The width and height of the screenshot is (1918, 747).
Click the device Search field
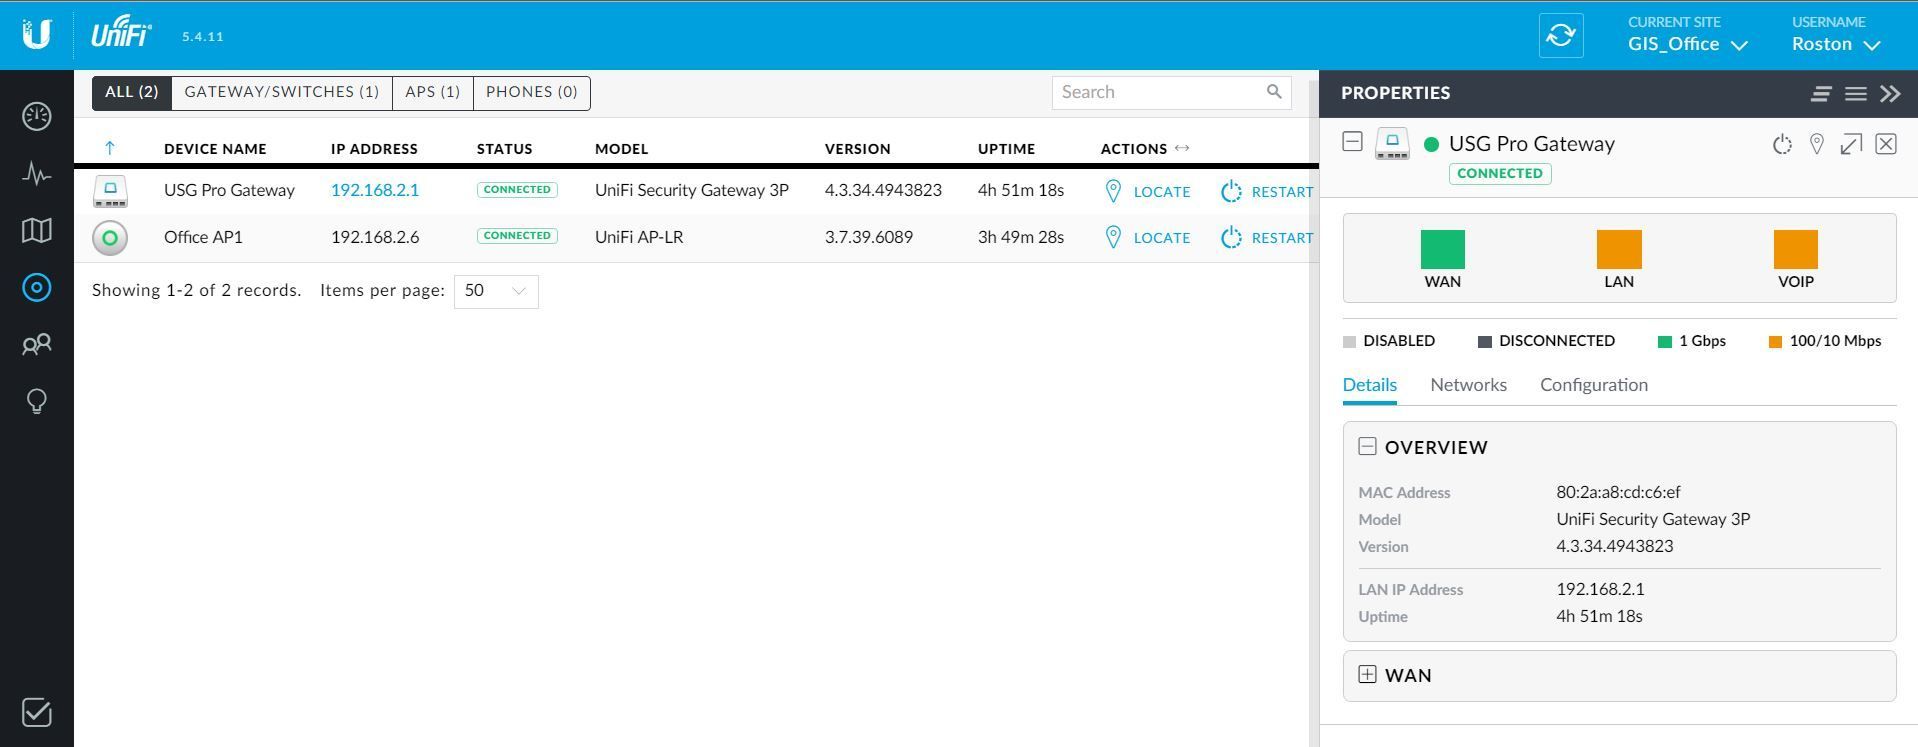[x=1160, y=92]
